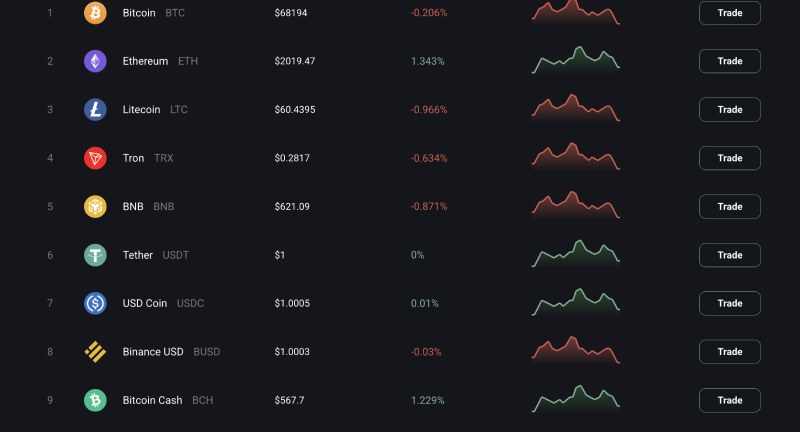Click USD Coin's sparkline chart
The height and width of the screenshot is (432, 800).
click(575, 301)
